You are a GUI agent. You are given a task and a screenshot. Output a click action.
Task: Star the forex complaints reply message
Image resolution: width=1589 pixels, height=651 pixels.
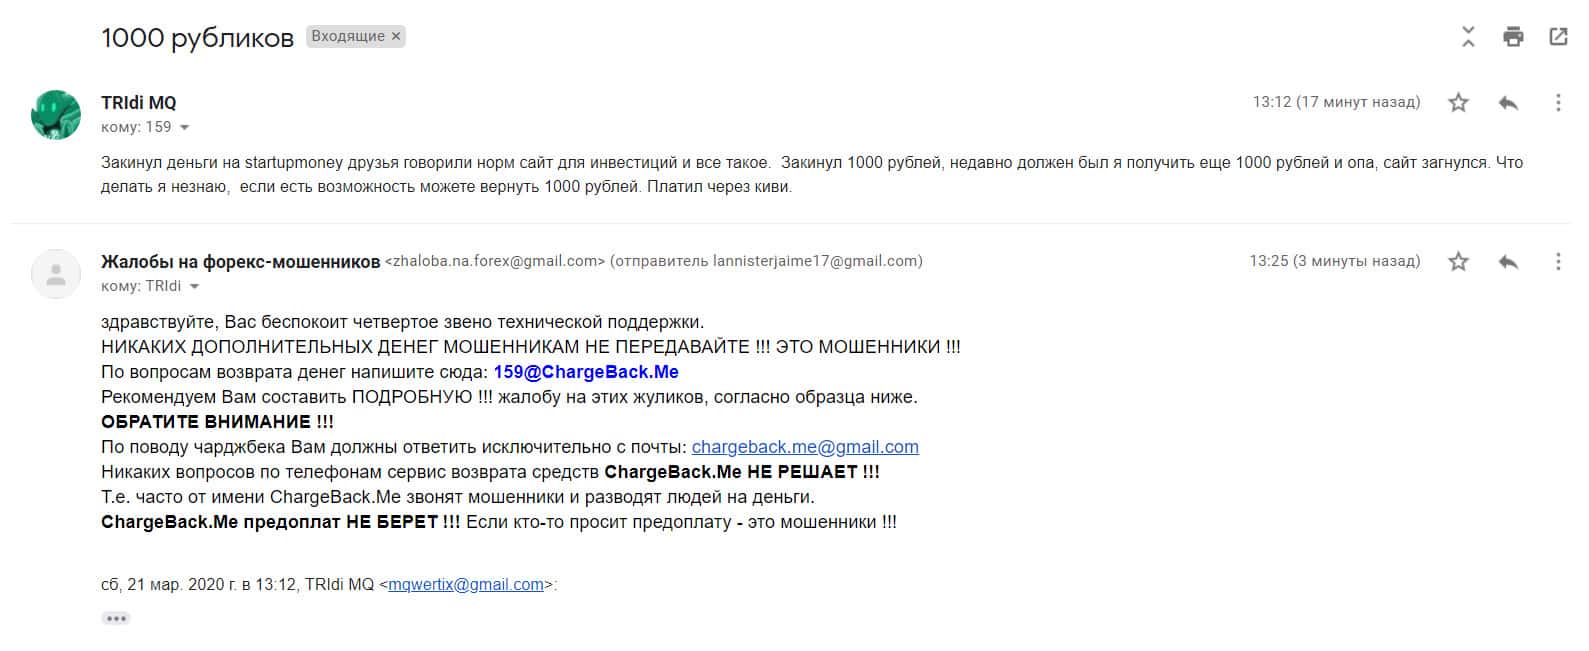[x=1459, y=261]
